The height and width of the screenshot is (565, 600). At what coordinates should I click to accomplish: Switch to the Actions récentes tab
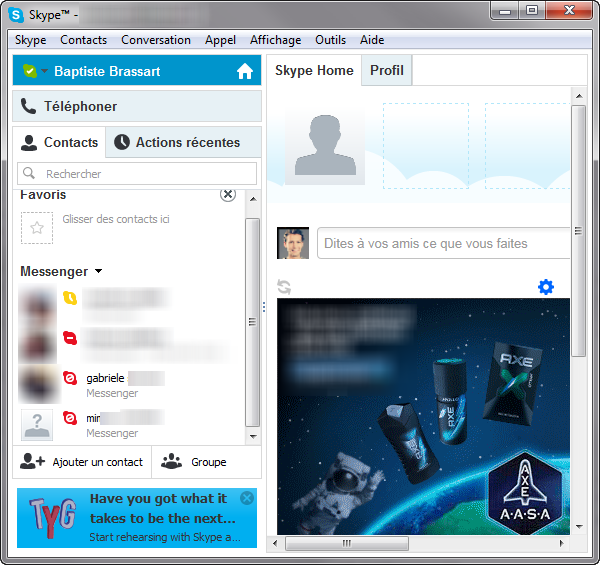point(184,142)
